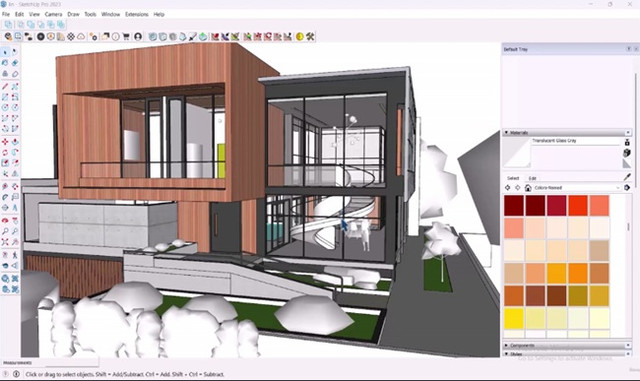Viewport: 640px width, 381px height.
Task: Click the Zoom Extents tool
Action: click(5, 242)
